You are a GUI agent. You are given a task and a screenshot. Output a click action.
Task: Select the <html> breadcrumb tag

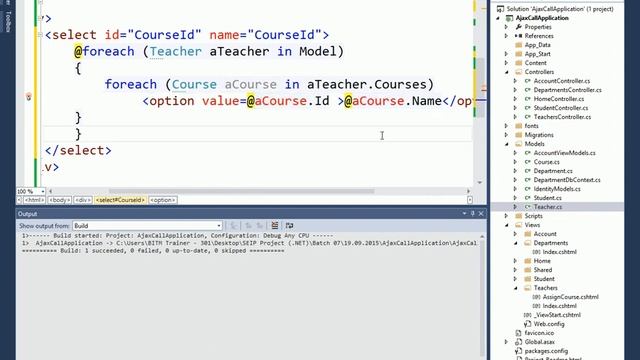point(34,200)
